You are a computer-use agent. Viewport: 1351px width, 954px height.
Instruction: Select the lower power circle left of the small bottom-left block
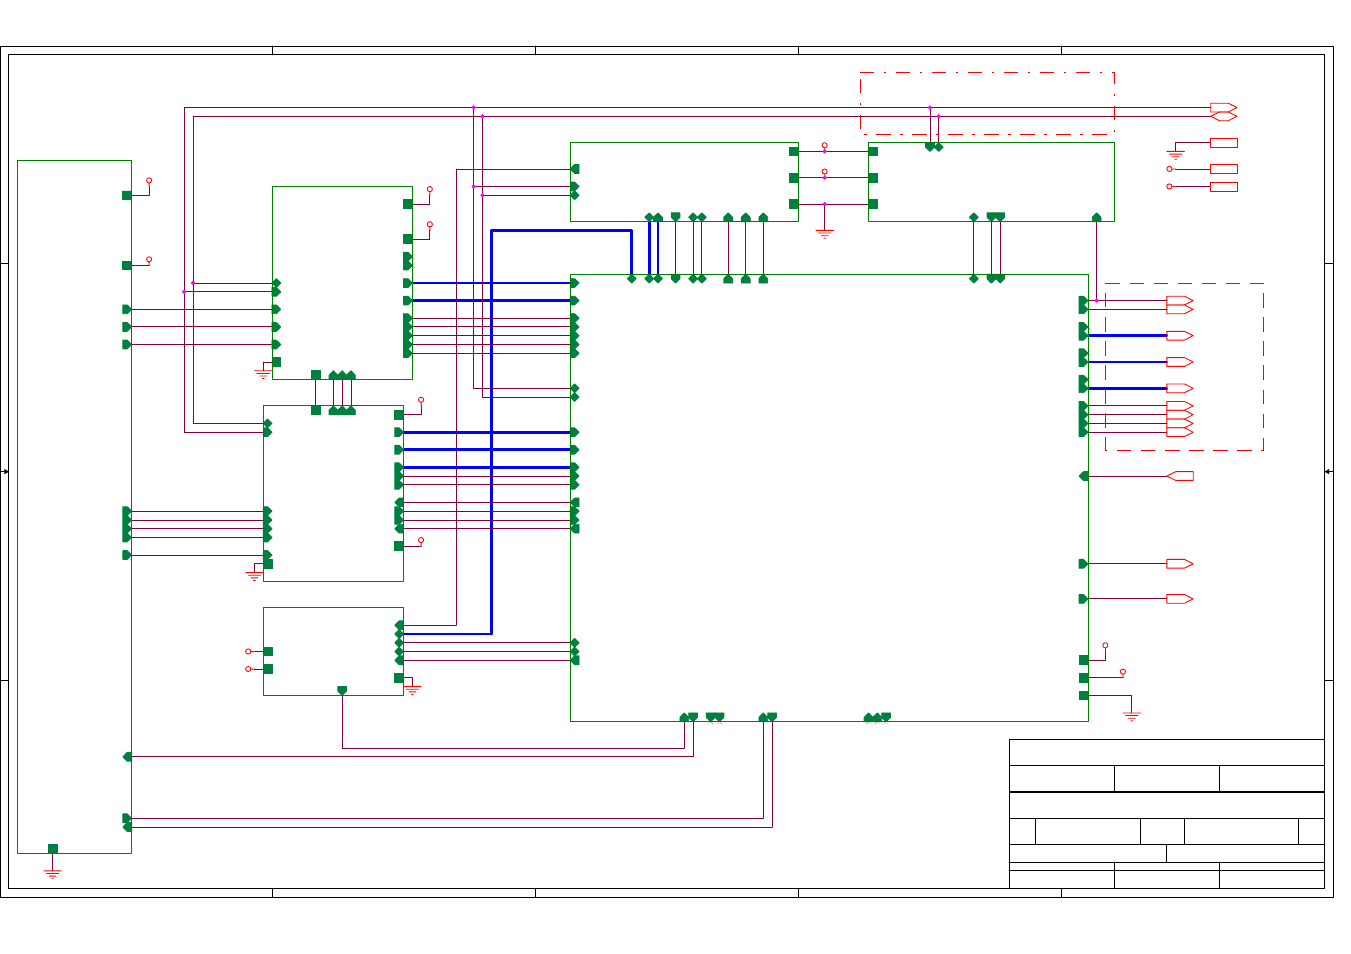(x=248, y=669)
